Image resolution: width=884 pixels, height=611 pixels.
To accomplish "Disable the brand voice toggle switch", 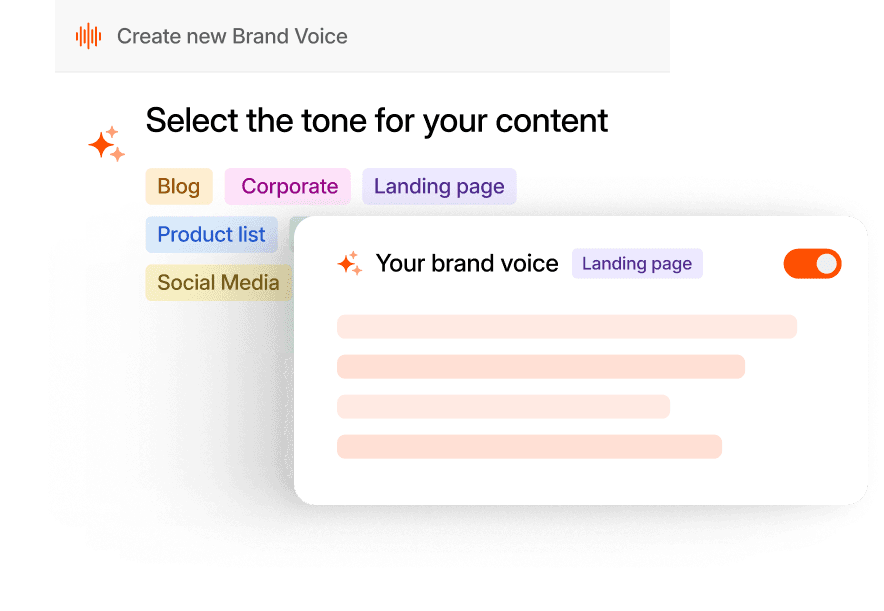I will coord(812,263).
